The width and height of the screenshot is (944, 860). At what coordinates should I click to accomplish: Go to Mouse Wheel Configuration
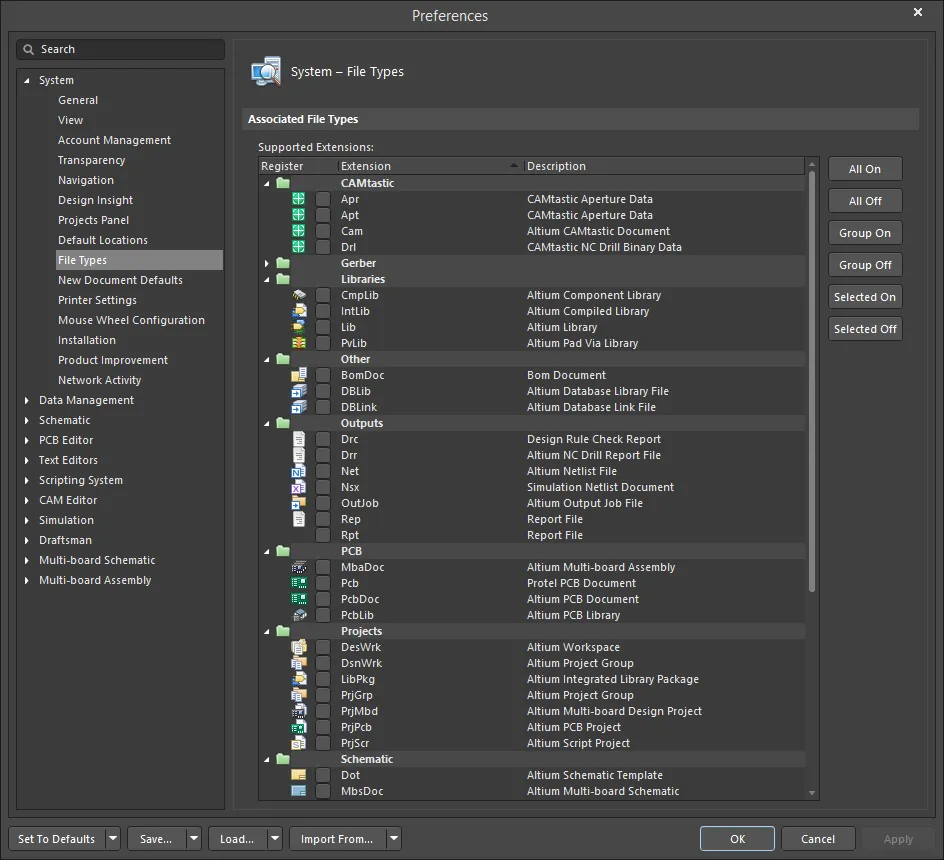tap(131, 320)
